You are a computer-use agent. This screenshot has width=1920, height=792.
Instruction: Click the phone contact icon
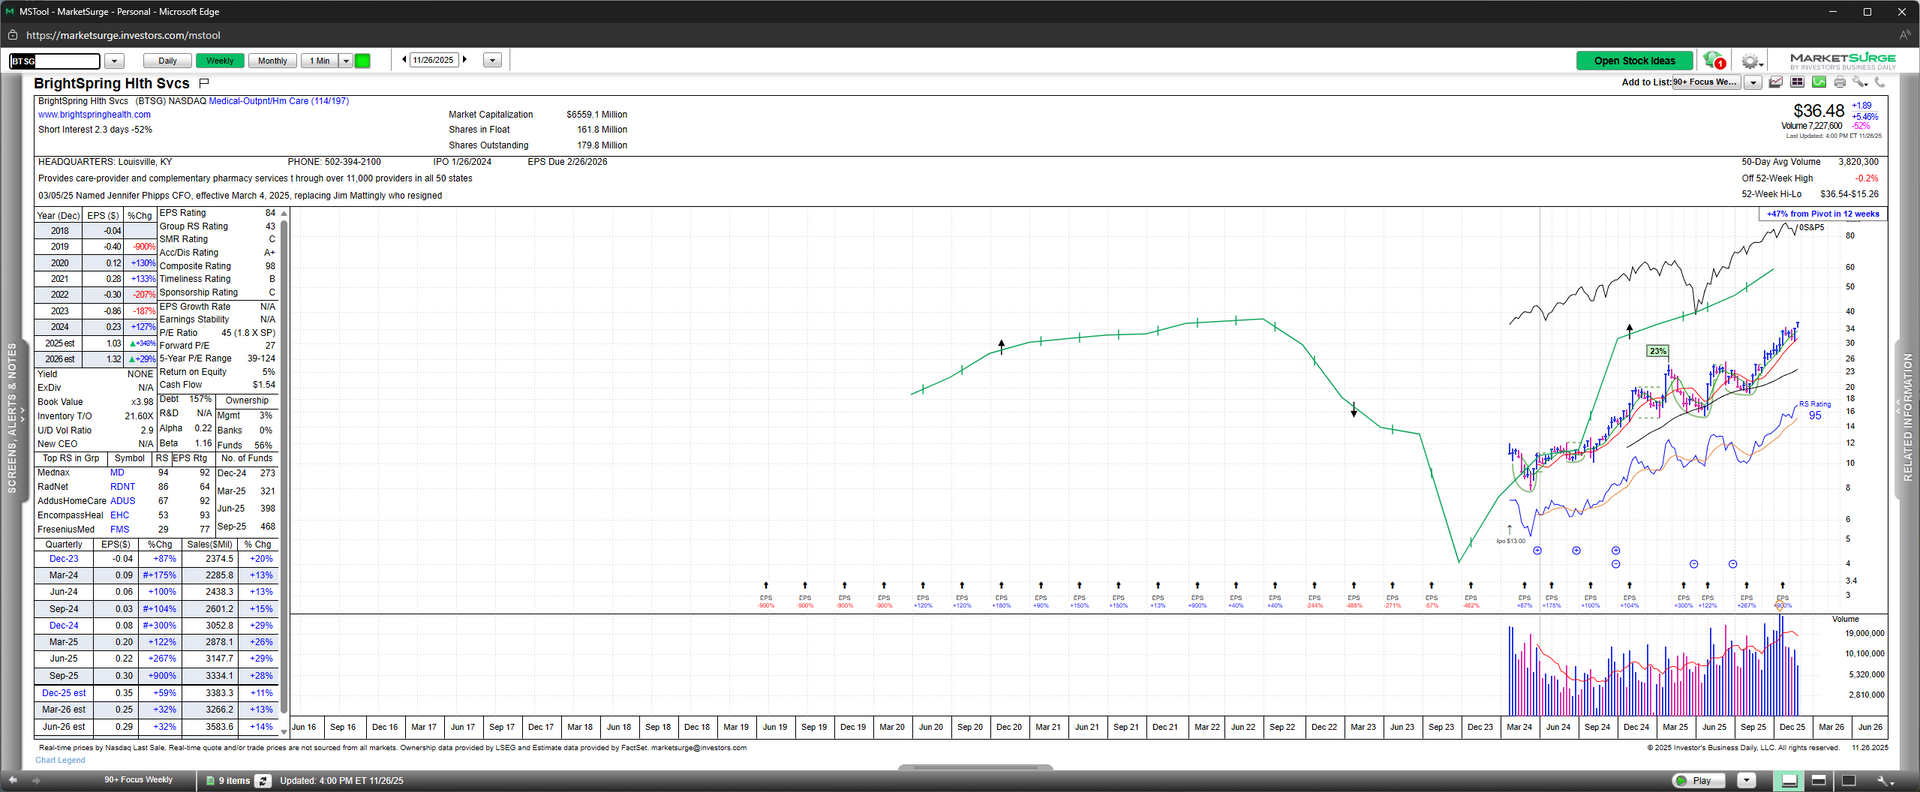(x=1880, y=82)
